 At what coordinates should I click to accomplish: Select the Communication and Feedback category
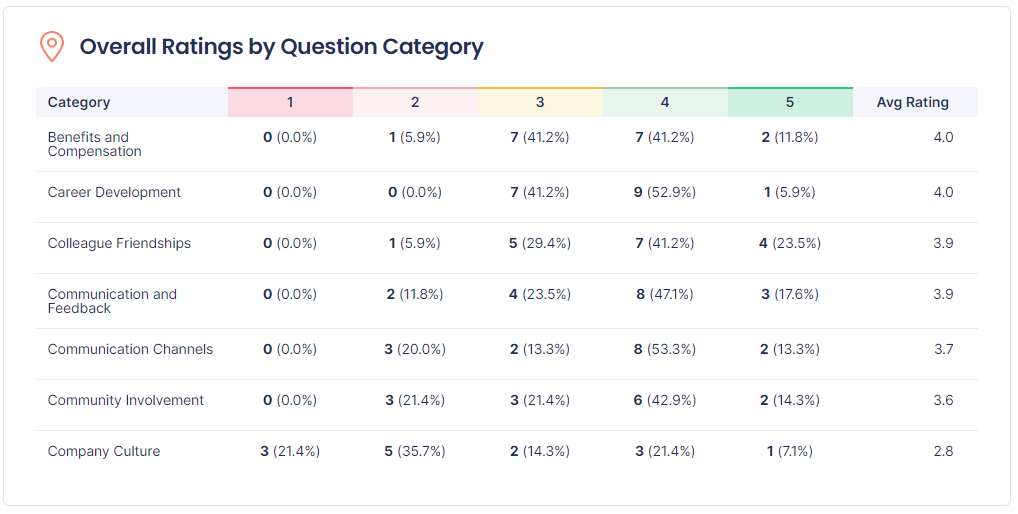(112, 301)
